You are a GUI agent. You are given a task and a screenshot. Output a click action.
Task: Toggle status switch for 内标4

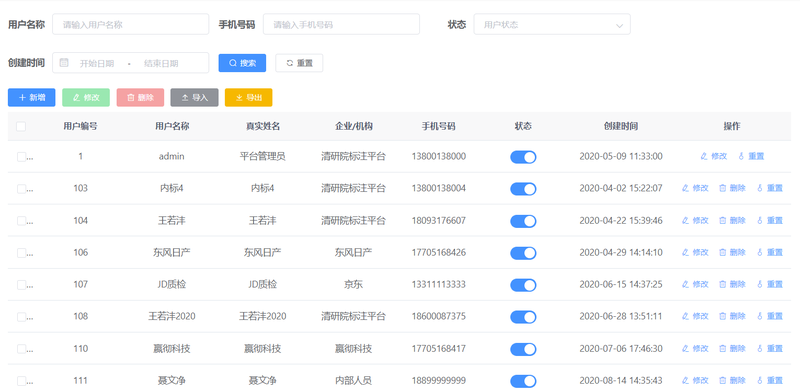pyautogui.click(x=523, y=189)
